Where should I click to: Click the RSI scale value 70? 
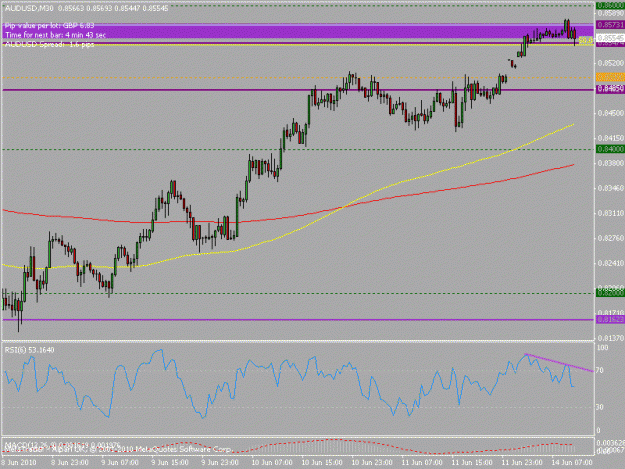[600, 370]
